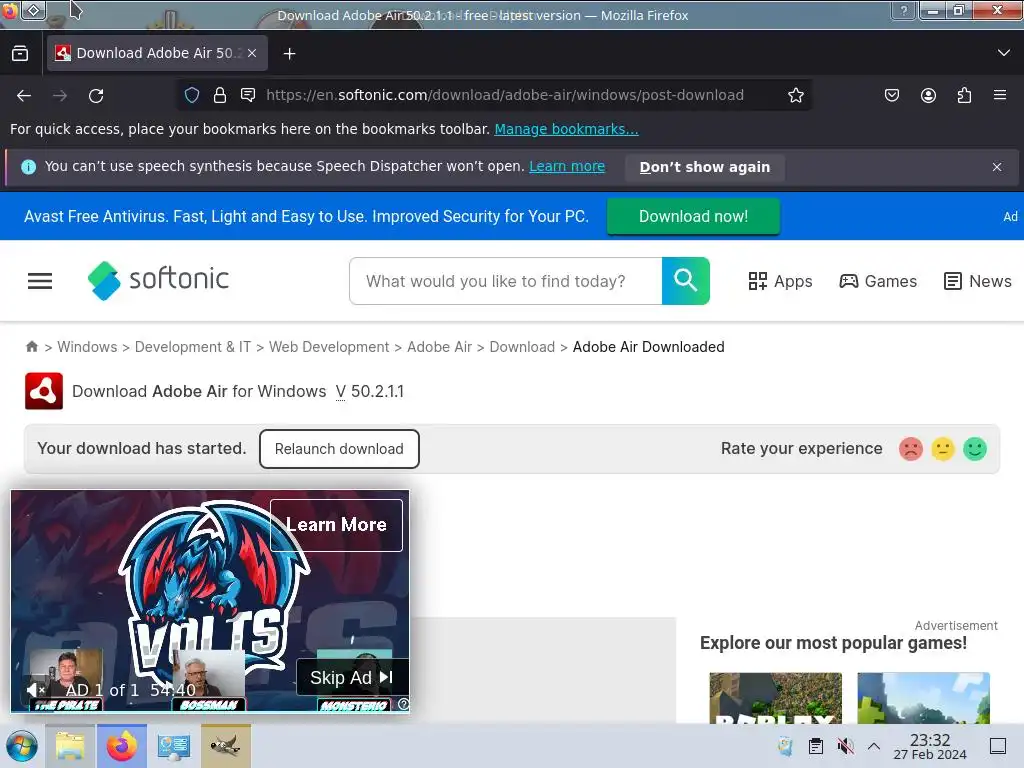This screenshot has width=1024, height=768.
Task: Open the tracking protection shield
Action: [x=192, y=95]
